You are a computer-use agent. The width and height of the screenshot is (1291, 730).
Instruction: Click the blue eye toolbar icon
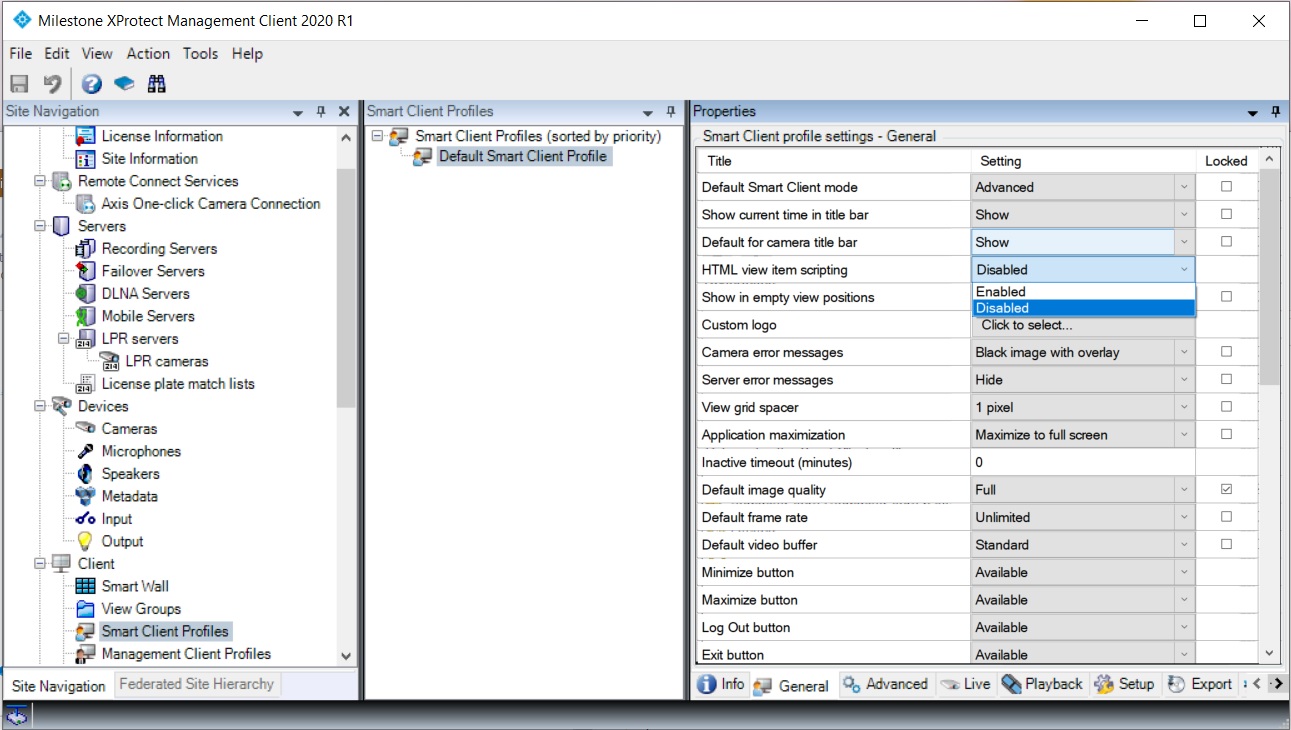[124, 84]
